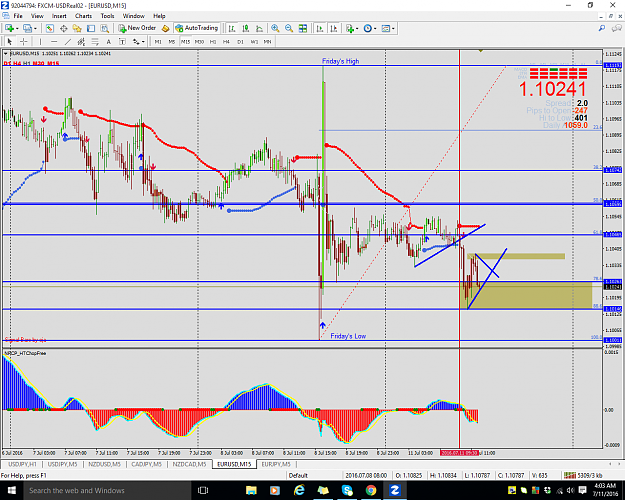Select the equidistant channel tool
Viewport: 625px width, 500px height.
tap(81, 41)
